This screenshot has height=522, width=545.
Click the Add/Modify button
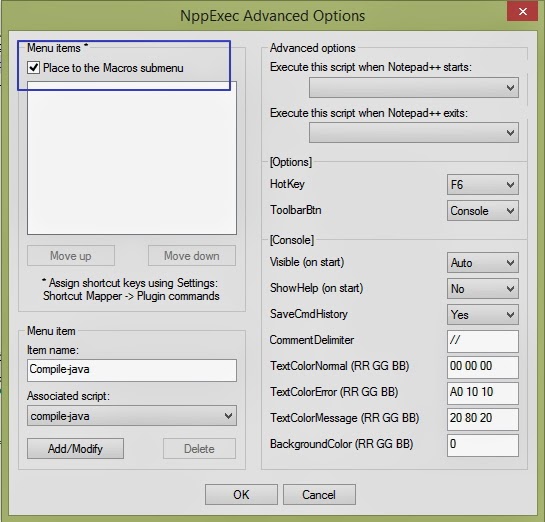click(75, 449)
